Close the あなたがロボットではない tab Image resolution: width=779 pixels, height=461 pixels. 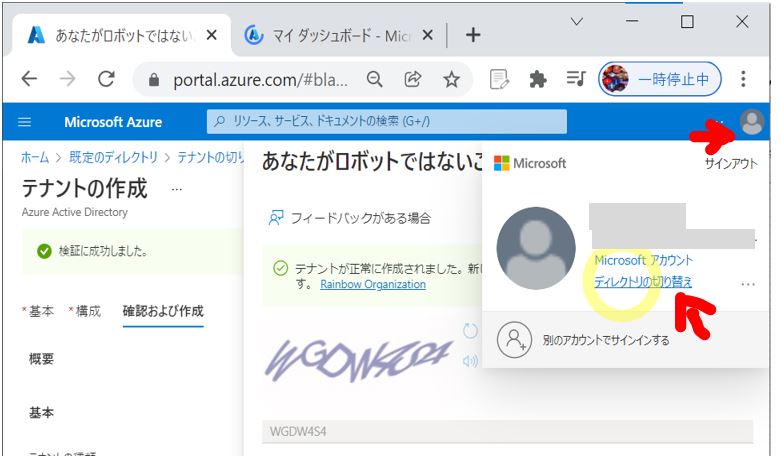point(211,35)
